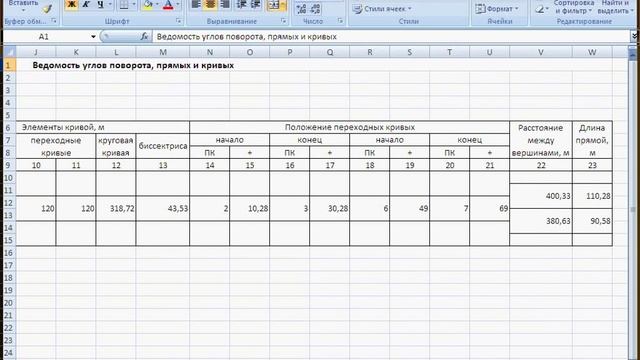640x360 pixels.
Task: Click the fill color bucket icon
Action: click(x=148, y=4)
